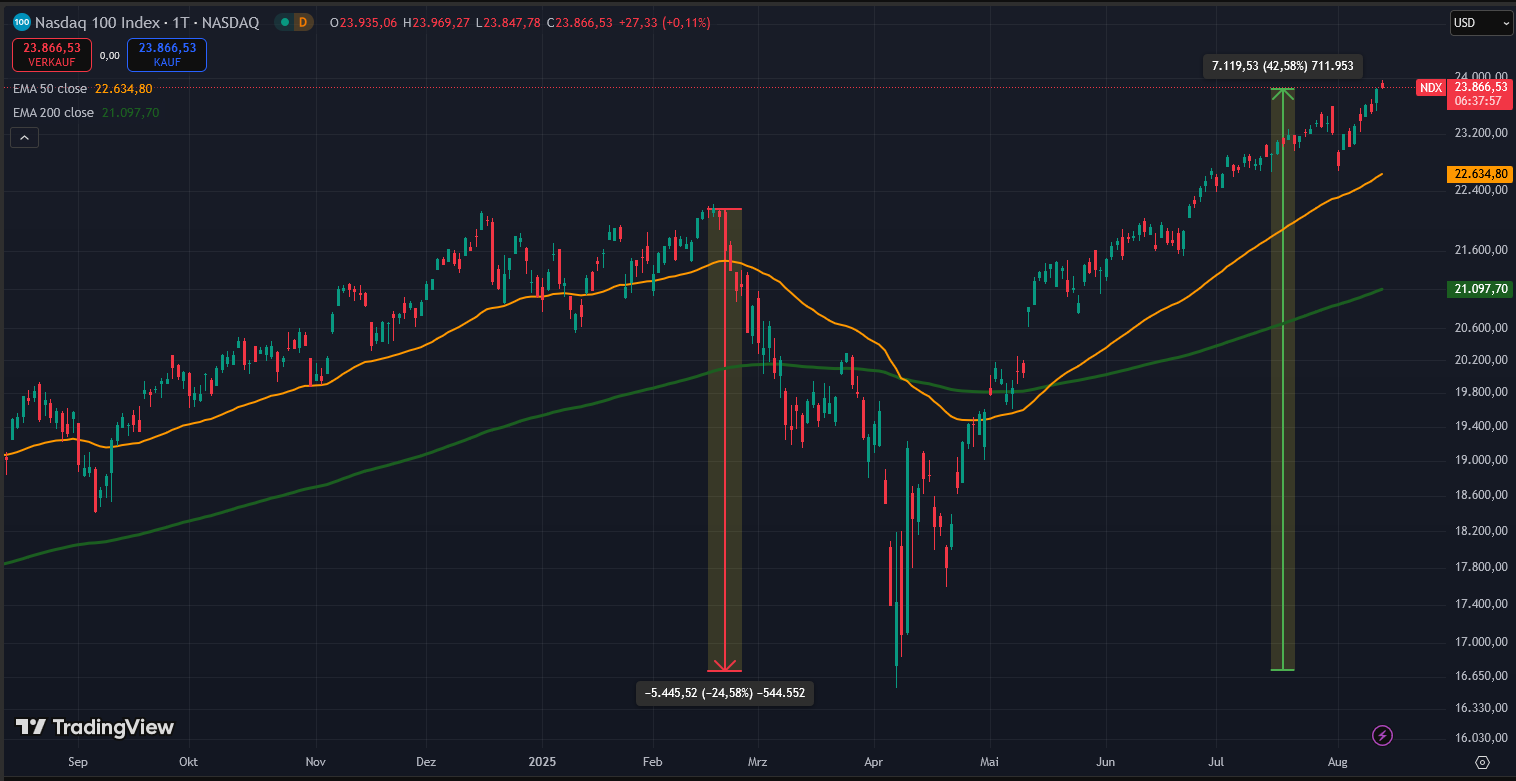Click the orange 22.634,80 price axis label

pos(1480,174)
